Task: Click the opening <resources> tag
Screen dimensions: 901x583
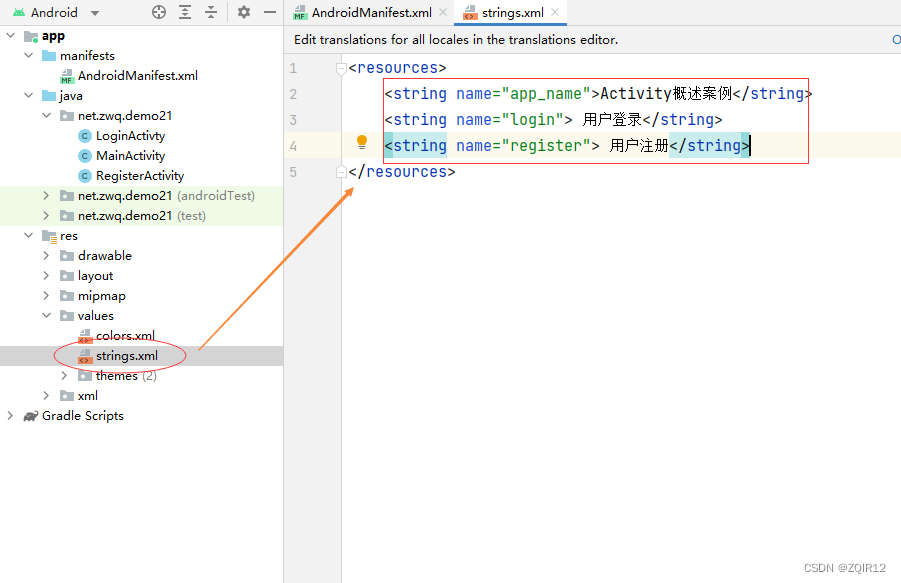Action: [x=397, y=68]
